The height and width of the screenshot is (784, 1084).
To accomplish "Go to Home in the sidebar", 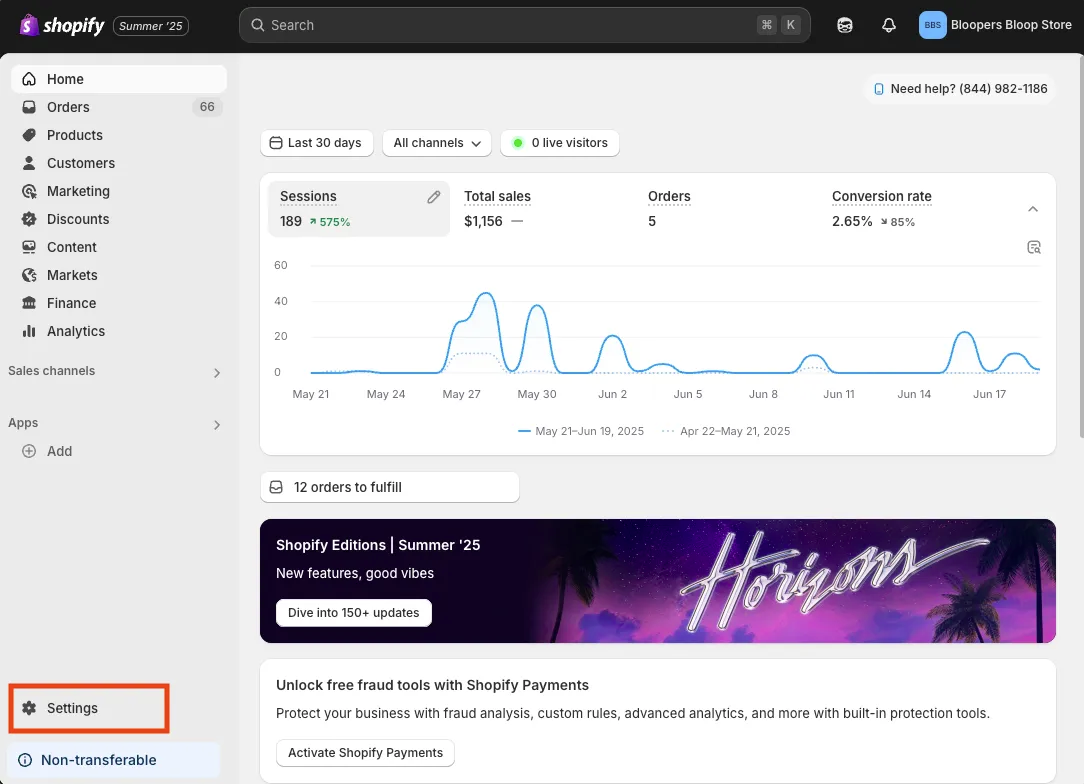I will 119,79.
